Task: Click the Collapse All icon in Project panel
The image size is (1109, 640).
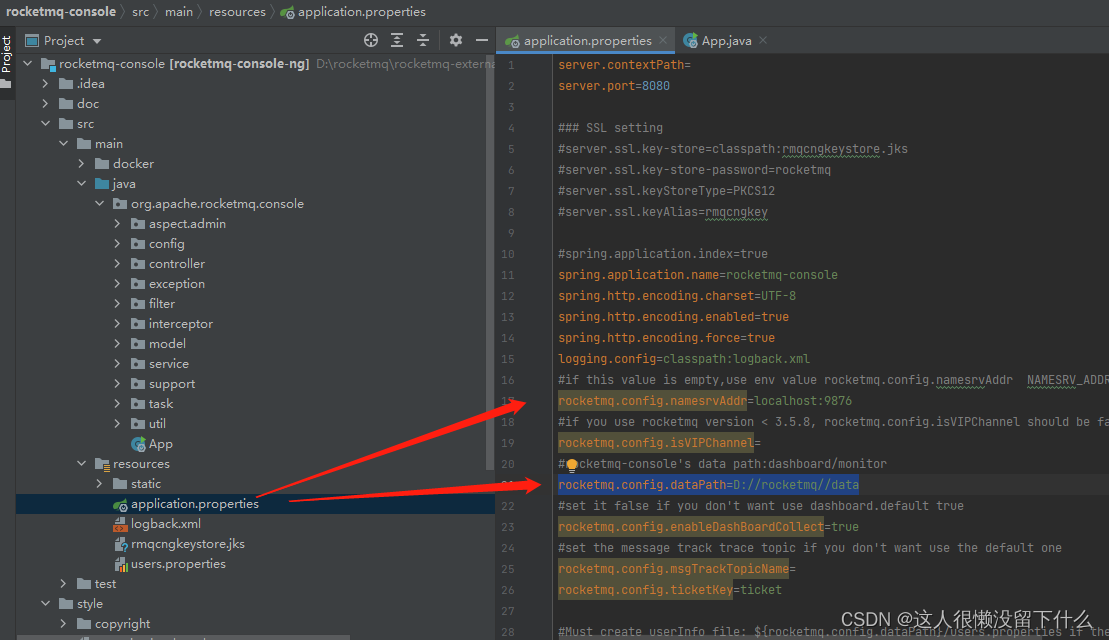Action: (423, 40)
